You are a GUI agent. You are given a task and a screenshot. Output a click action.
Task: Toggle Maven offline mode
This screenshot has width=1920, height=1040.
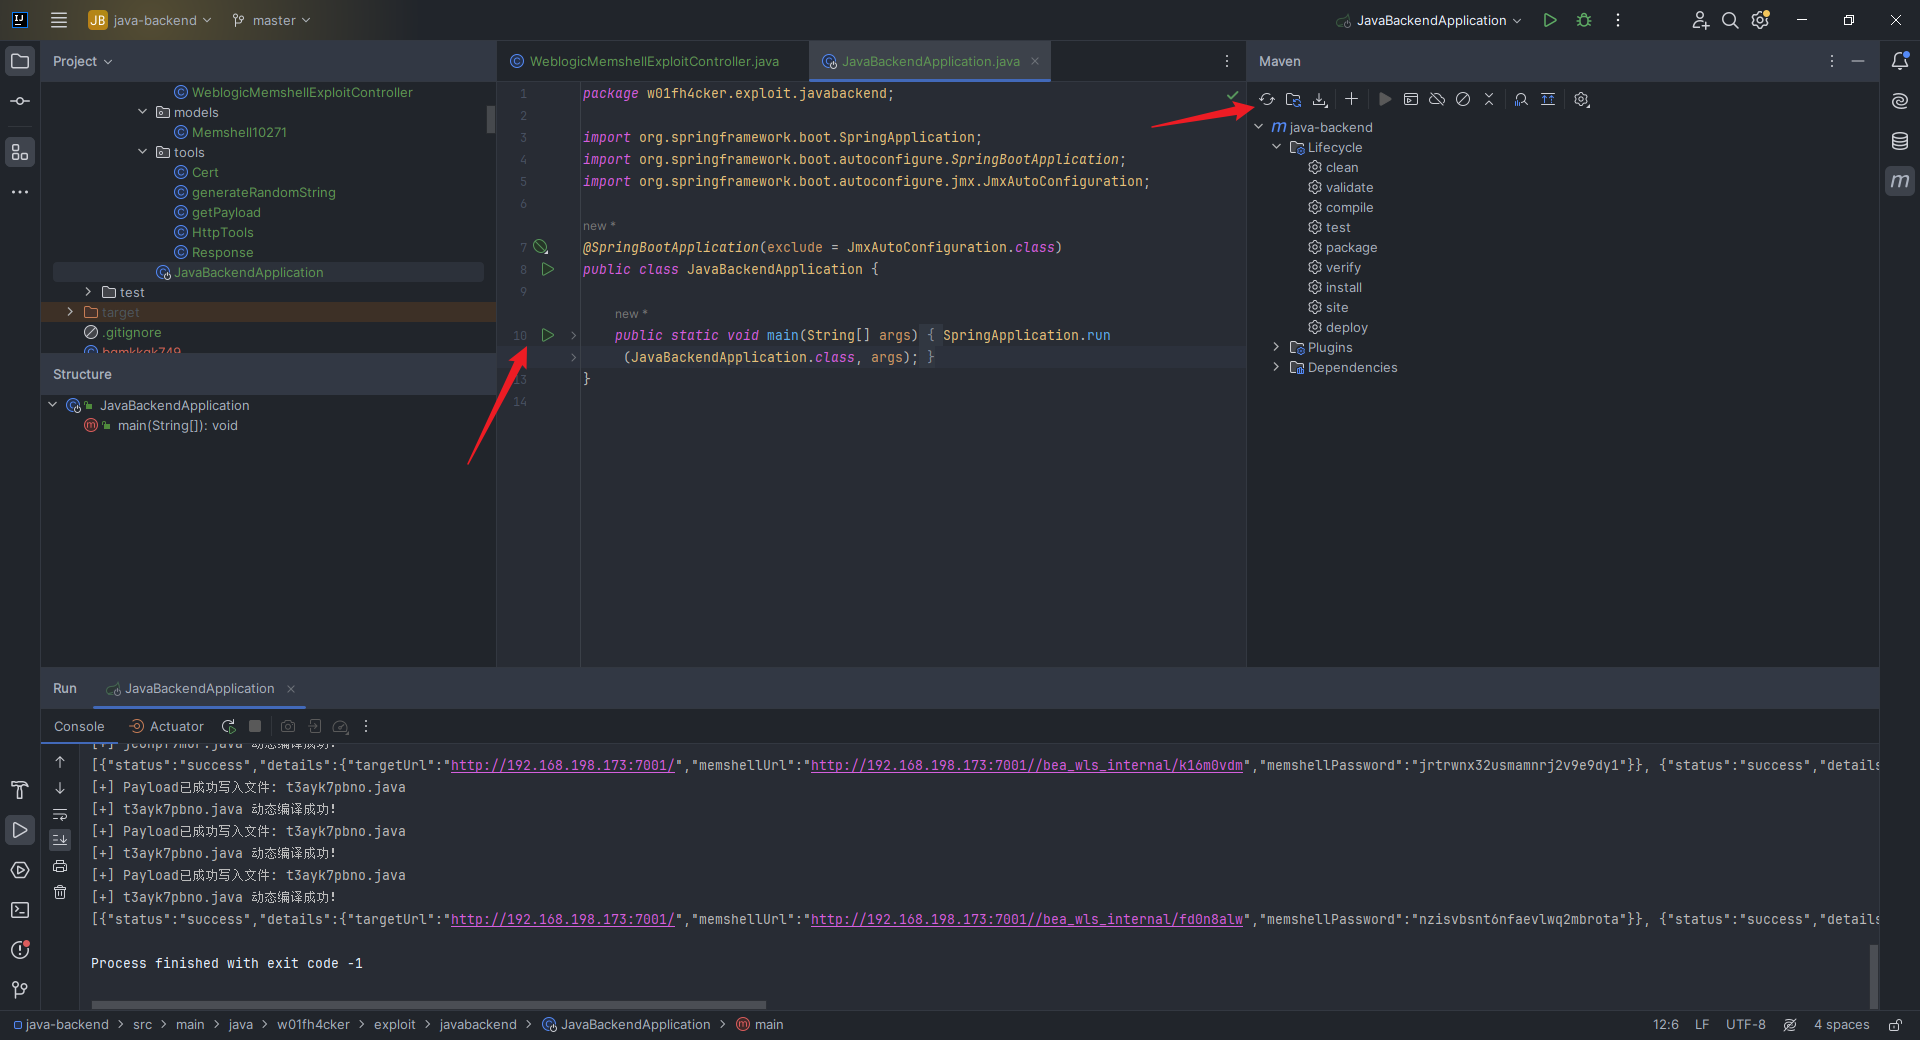(1437, 99)
